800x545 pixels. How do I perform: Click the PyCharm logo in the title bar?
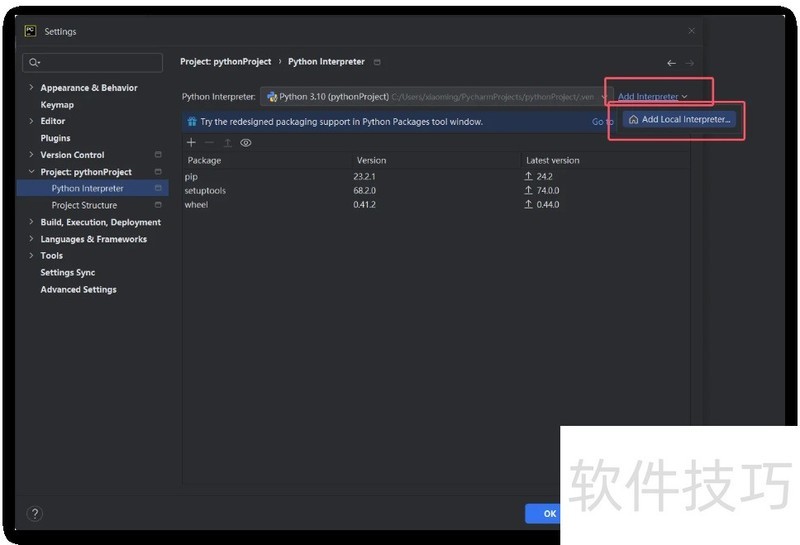[x=31, y=31]
